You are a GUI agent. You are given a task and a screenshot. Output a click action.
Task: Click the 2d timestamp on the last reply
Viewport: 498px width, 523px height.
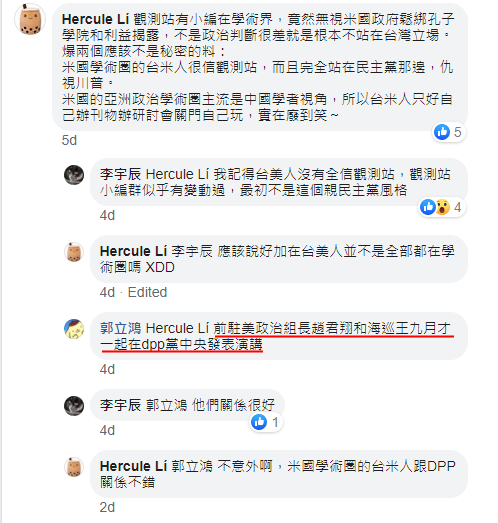click(x=107, y=507)
